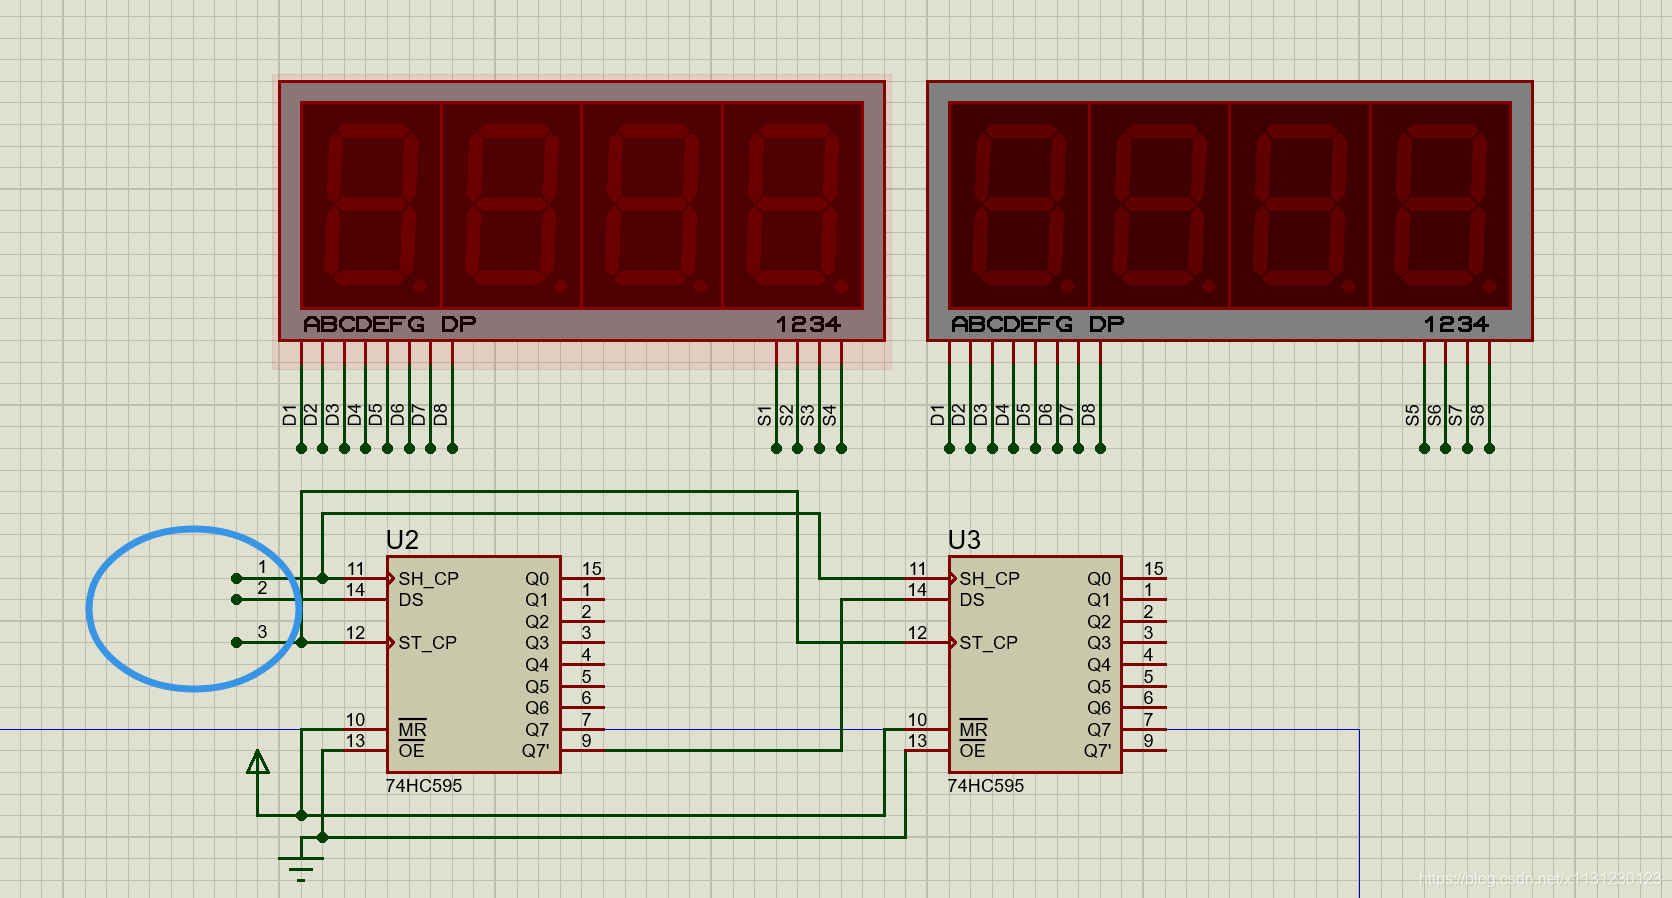1672x898 pixels.
Task: Click the MR pin 10 of U3
Action: click(928, 729)
